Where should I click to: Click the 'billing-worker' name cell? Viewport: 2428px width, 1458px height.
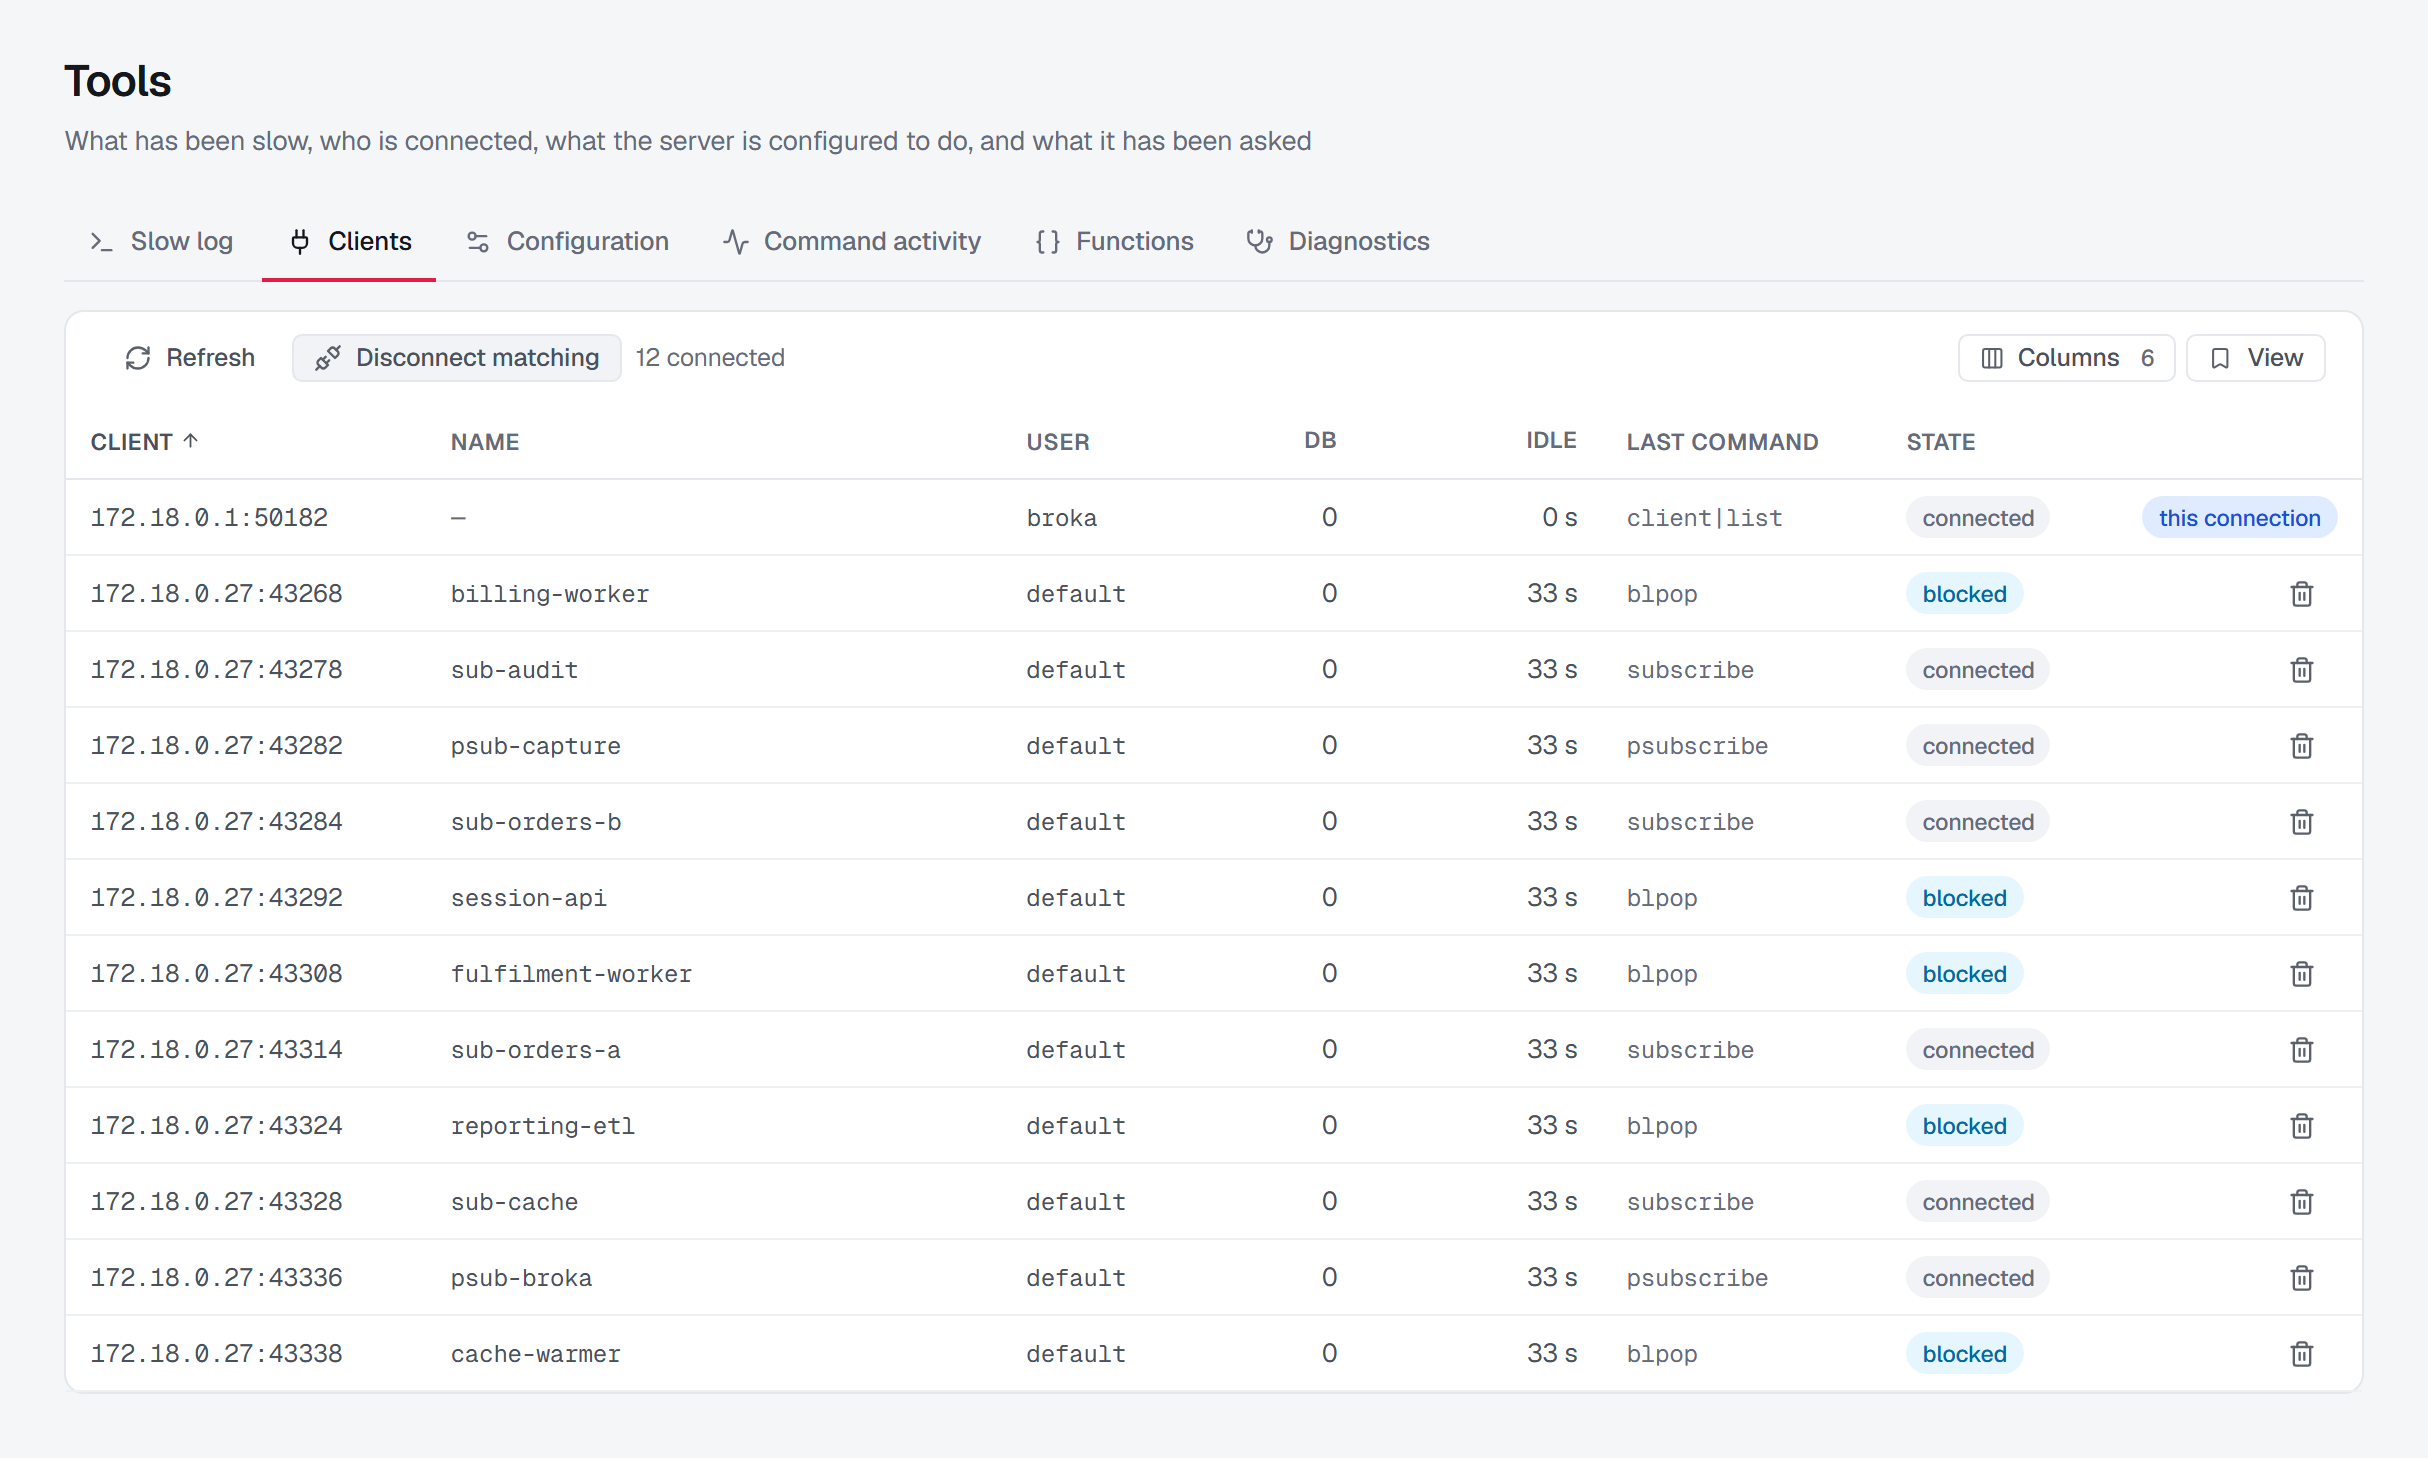(x=549, y=594)
